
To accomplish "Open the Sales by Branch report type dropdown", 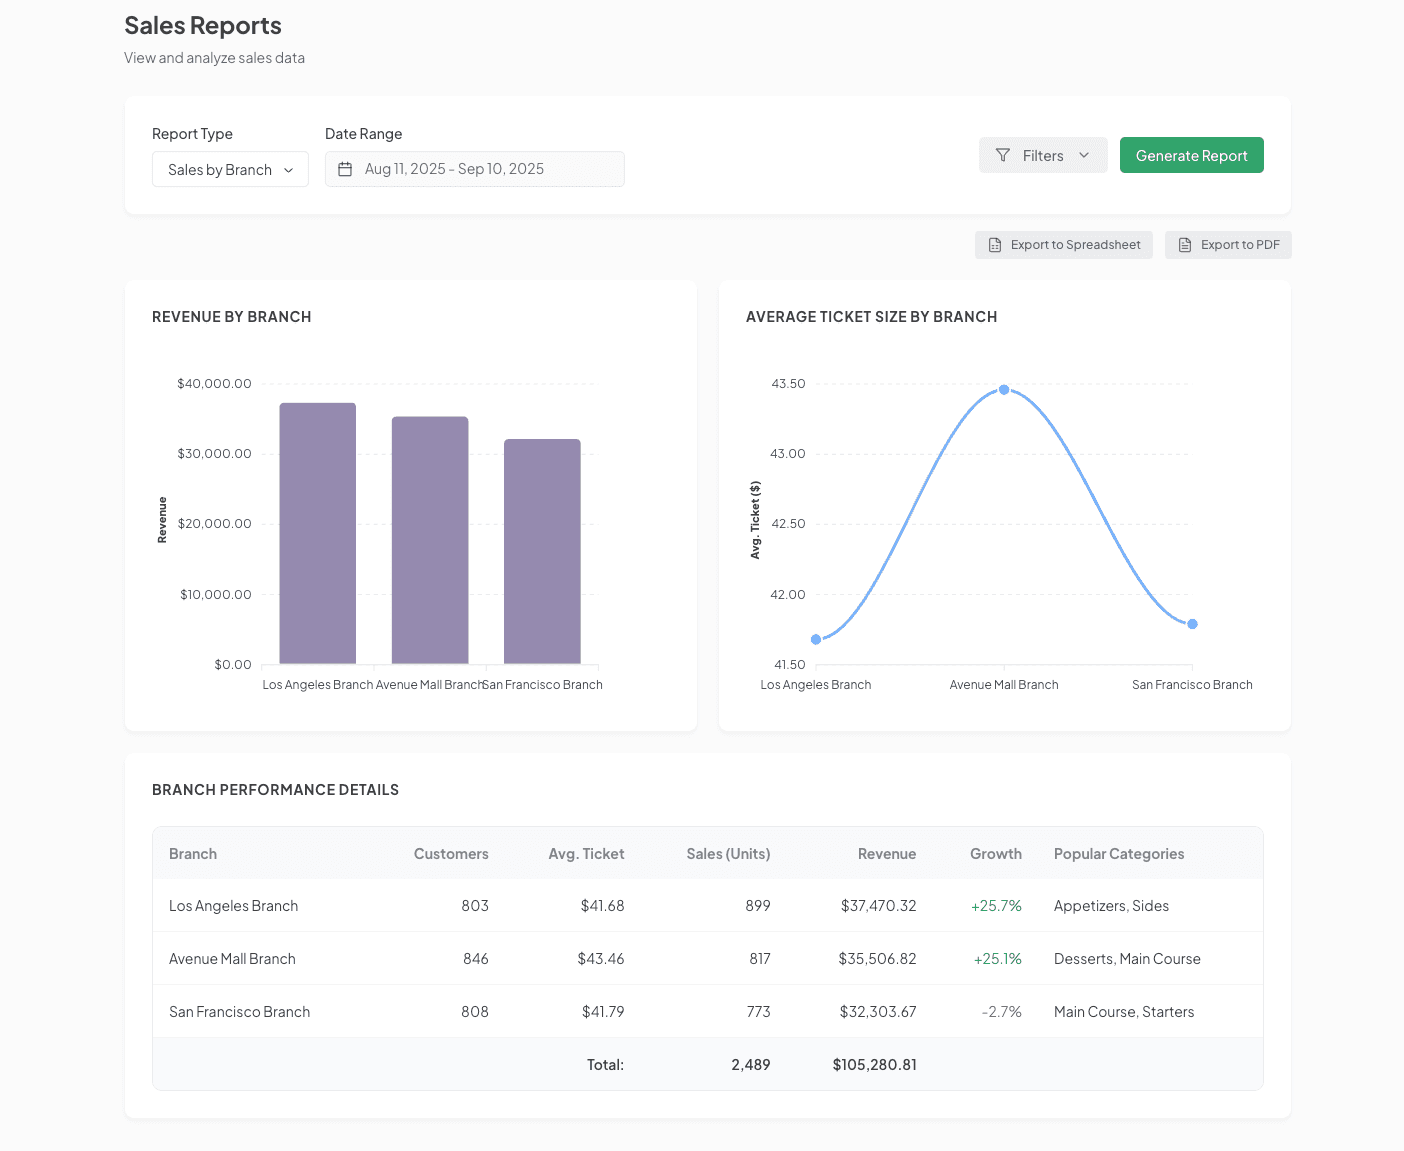I will coord(230,170).
